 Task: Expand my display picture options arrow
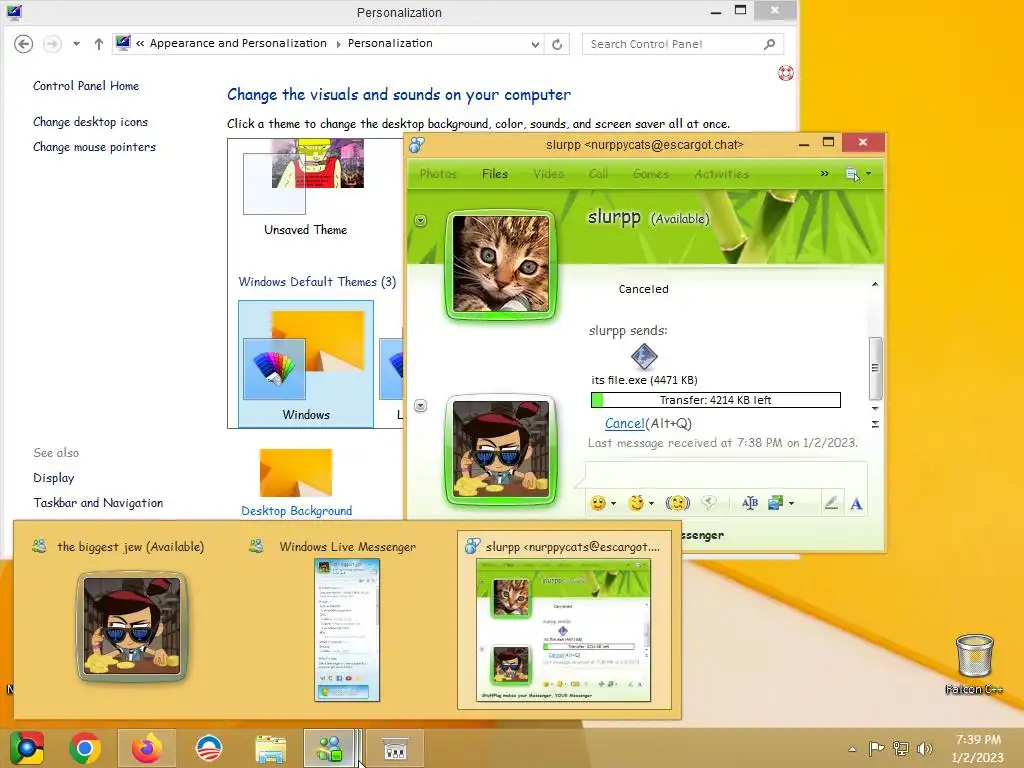pos(421,406)
